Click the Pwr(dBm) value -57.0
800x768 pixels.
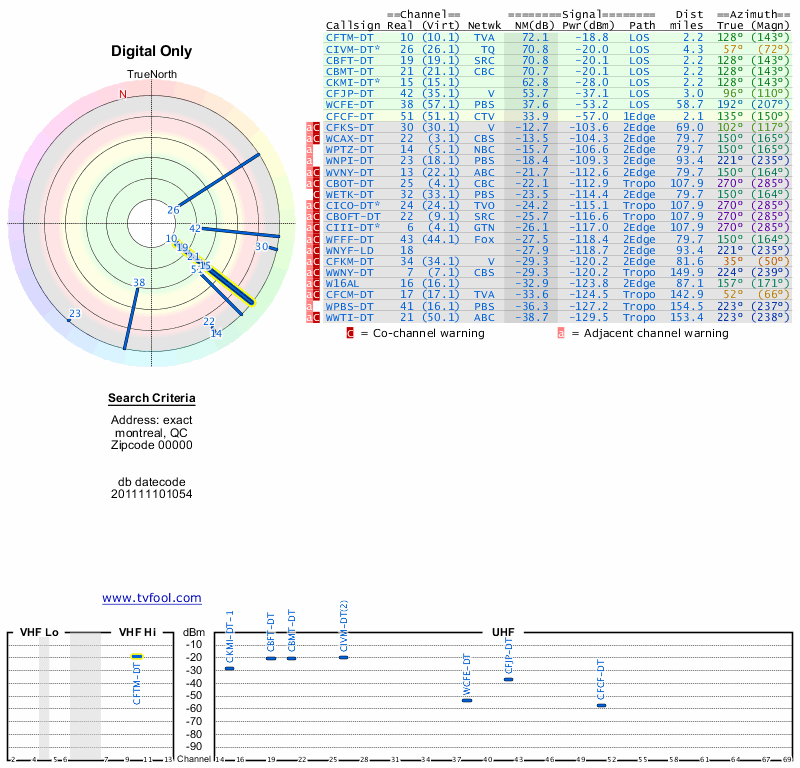(x=592, y=116)
